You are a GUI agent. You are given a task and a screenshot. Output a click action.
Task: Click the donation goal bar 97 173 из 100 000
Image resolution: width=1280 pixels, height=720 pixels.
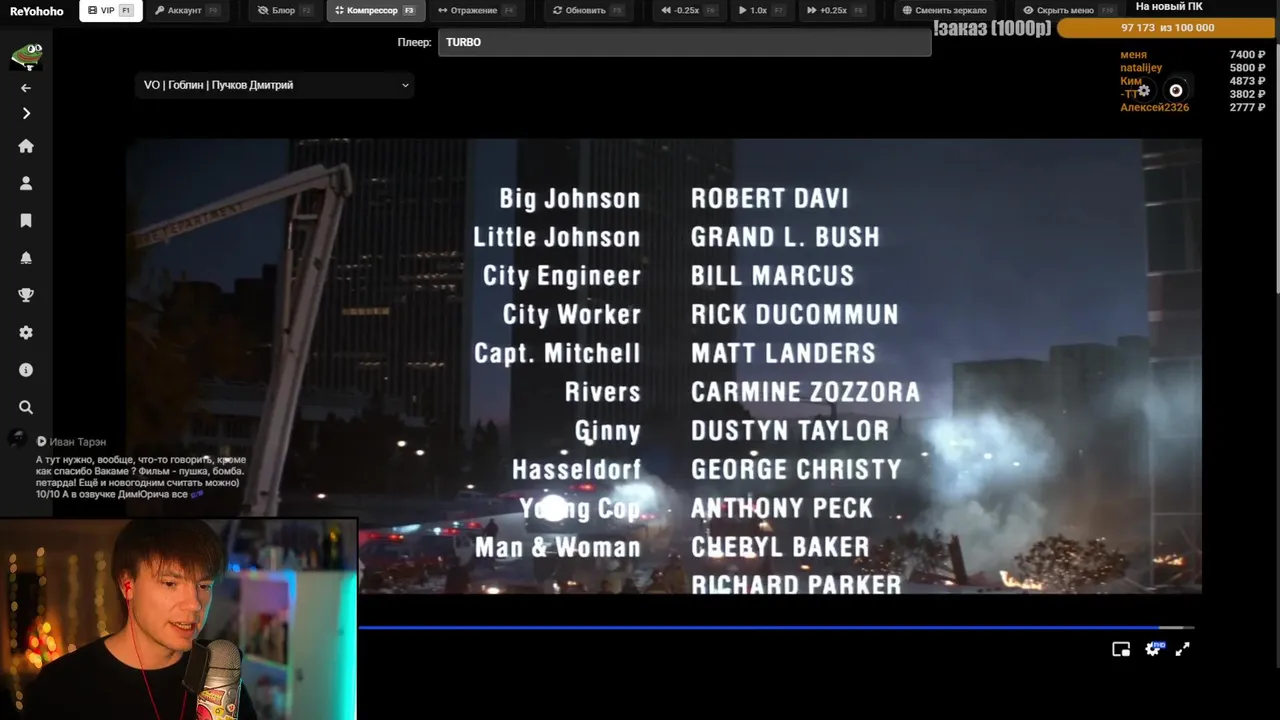(1167, 28)
